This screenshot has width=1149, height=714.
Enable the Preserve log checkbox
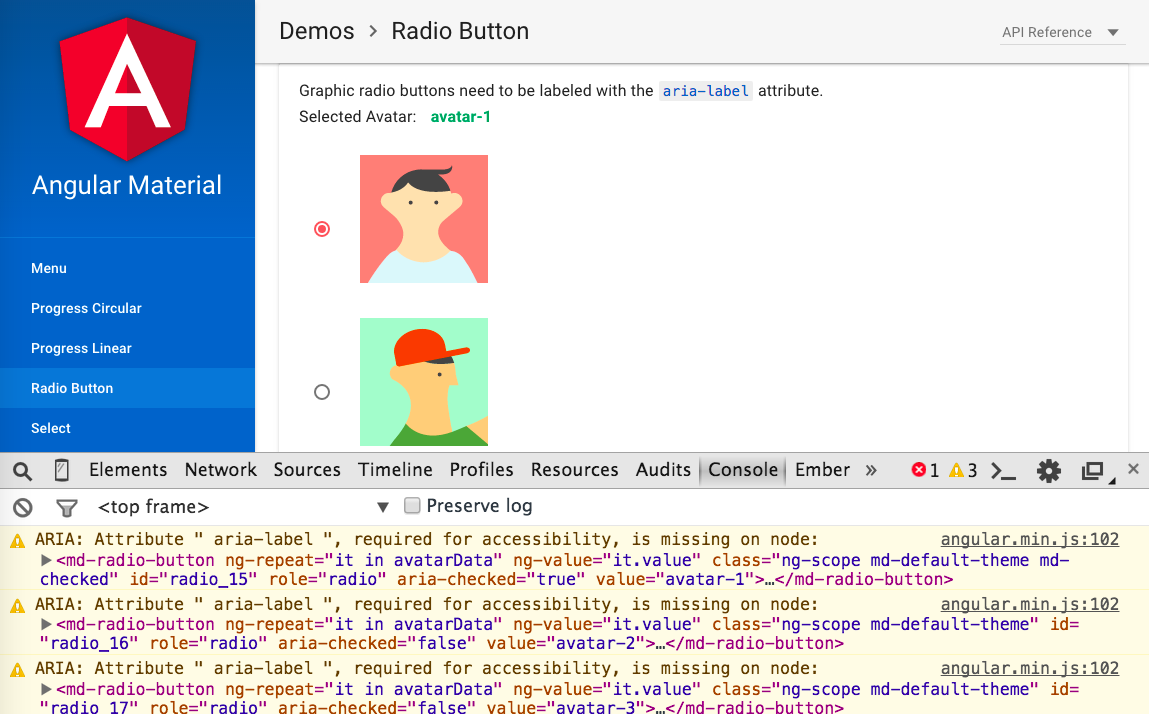pos(413,506)
